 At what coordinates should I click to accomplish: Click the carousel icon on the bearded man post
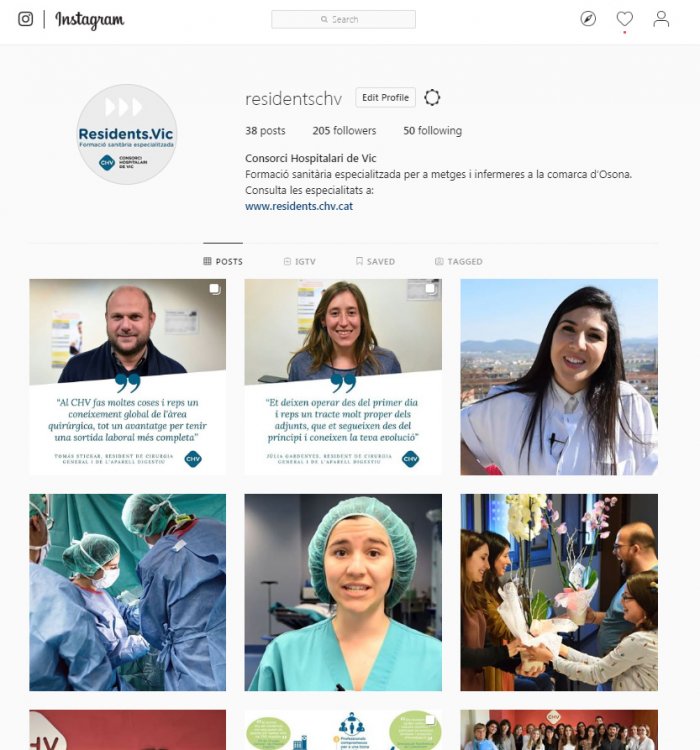(x=214, y=289)
